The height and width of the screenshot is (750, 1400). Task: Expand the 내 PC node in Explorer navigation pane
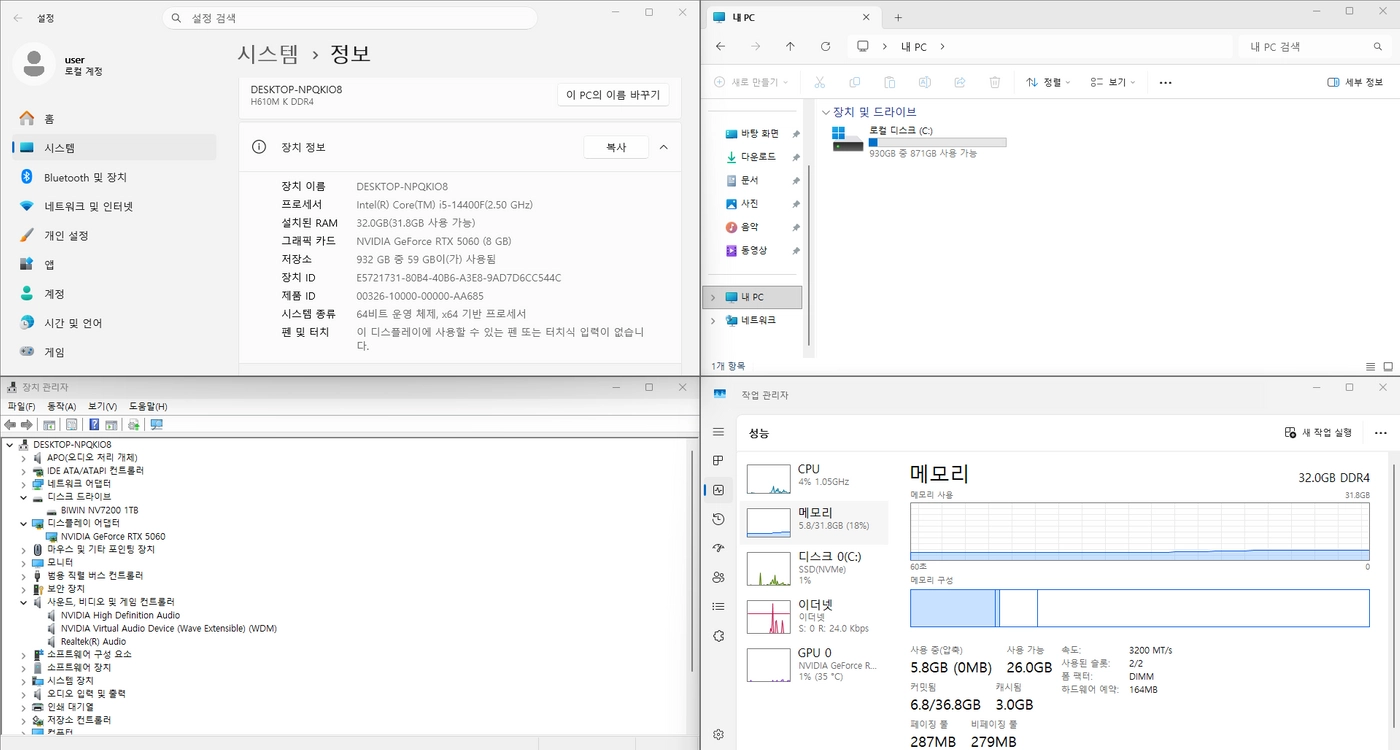pos(713,297)
